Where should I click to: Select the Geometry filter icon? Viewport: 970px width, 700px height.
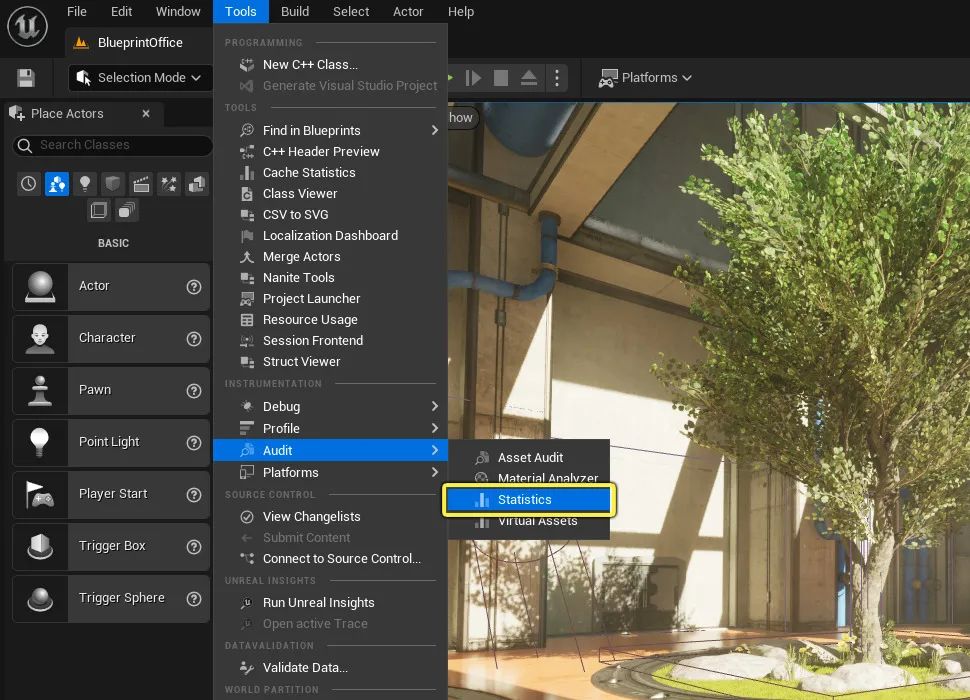(197, 184)
